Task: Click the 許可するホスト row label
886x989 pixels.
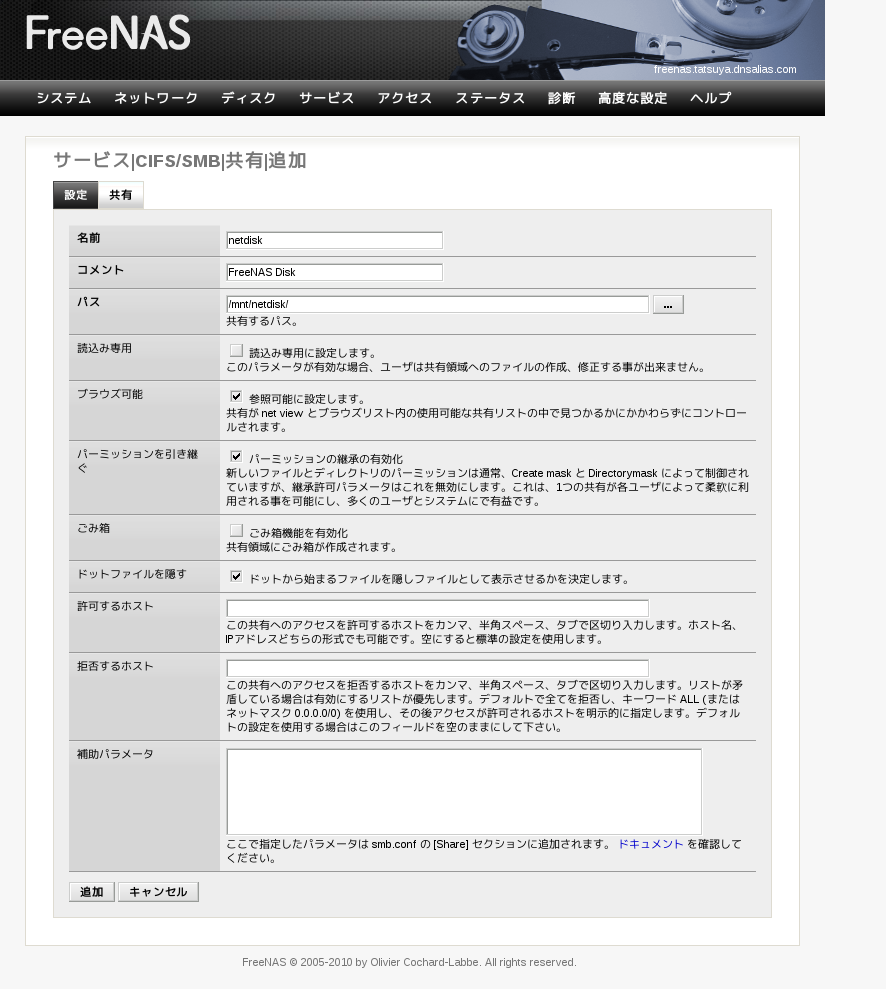Action: pyautogui.click(x=115, y=606)
